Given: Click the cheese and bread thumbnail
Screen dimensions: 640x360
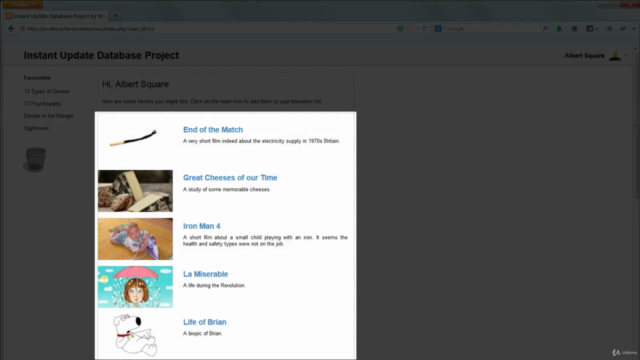Looking at the screenshot, I should (135, 191).
